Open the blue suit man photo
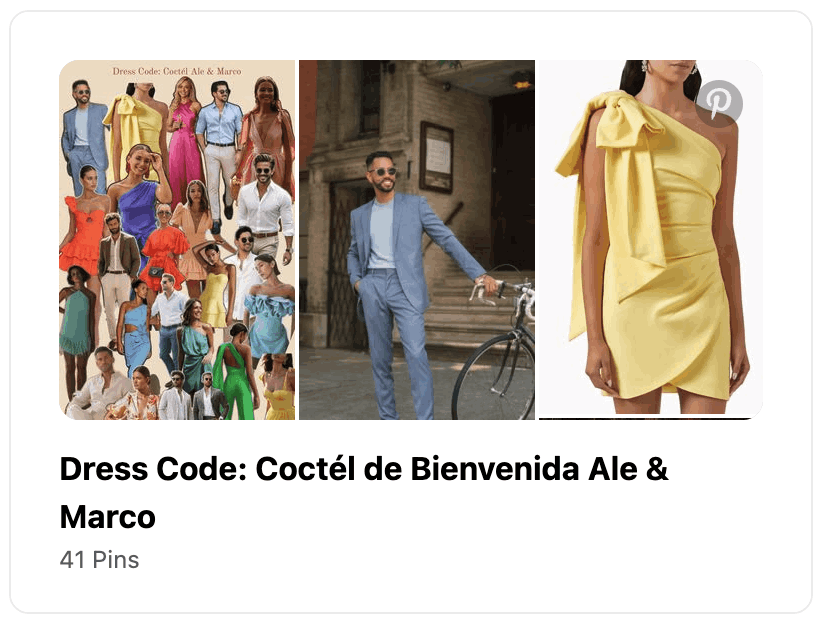The height and width of the screenshot is (624, 822). click(417, 240)
